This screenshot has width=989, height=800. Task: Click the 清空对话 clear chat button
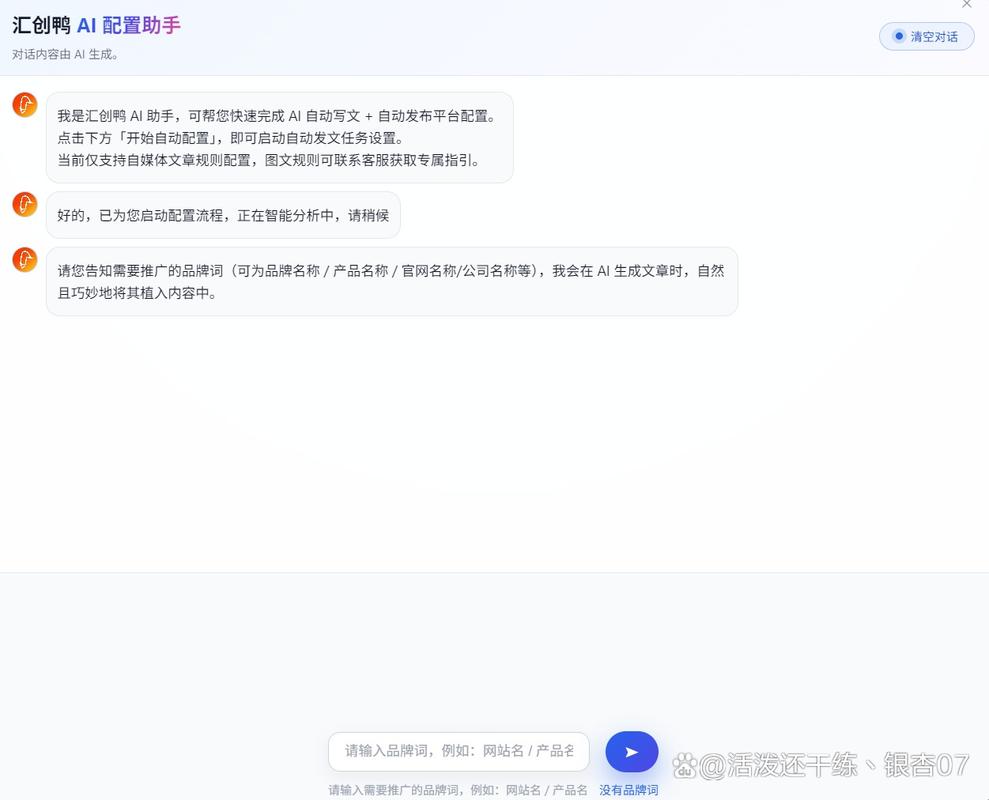(926, 37)
